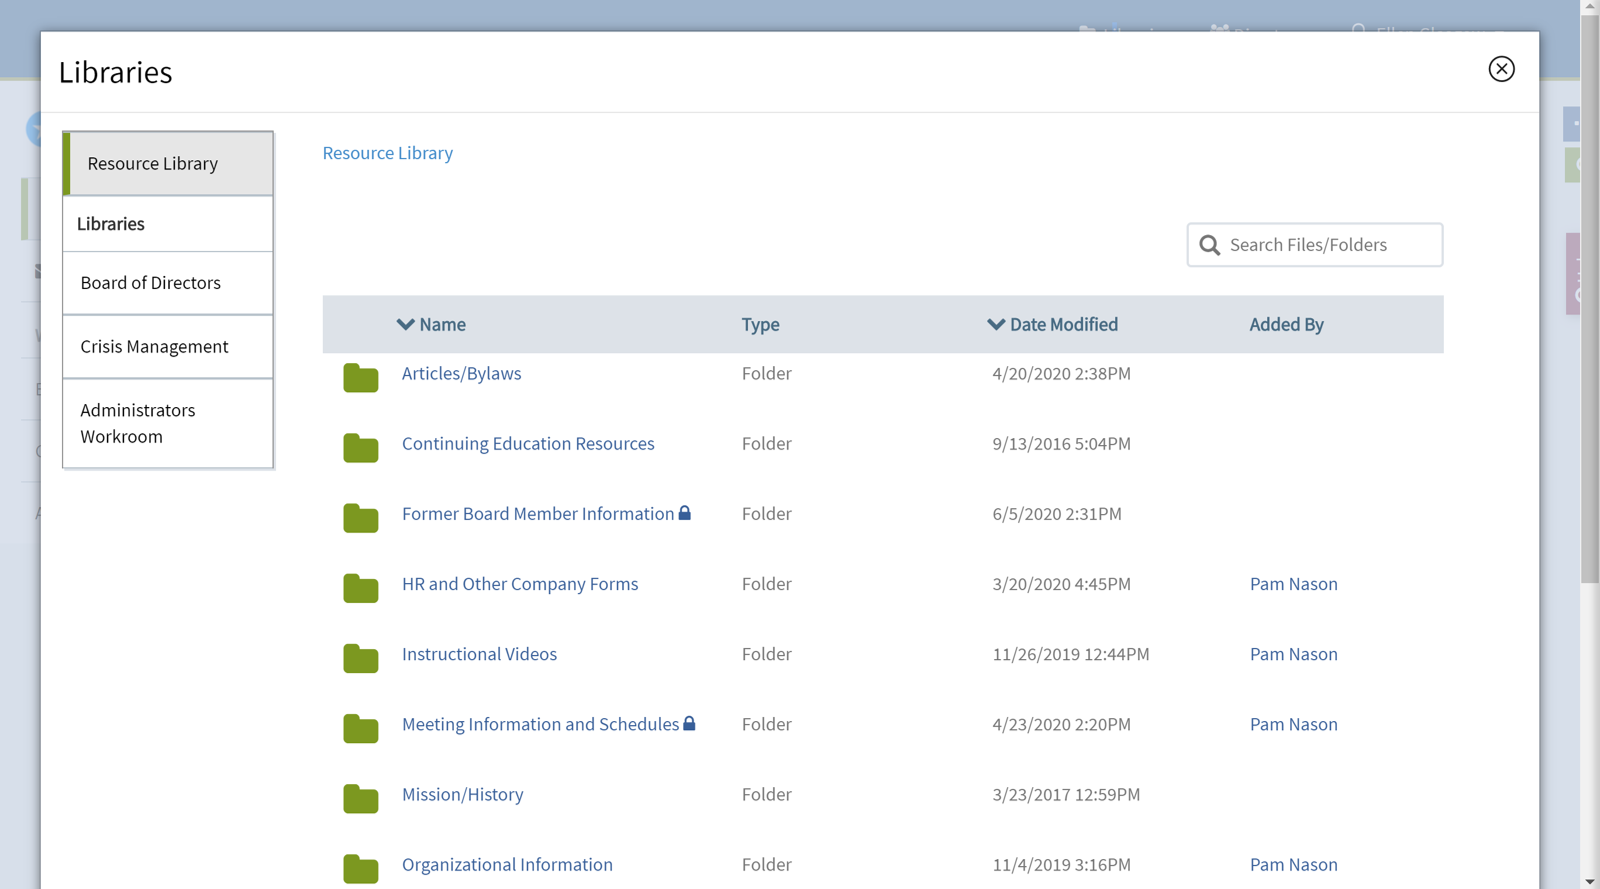Sort the list by Name column chevron
Image resolution: width=1600 pixels, height=889 pixels.
405,324
